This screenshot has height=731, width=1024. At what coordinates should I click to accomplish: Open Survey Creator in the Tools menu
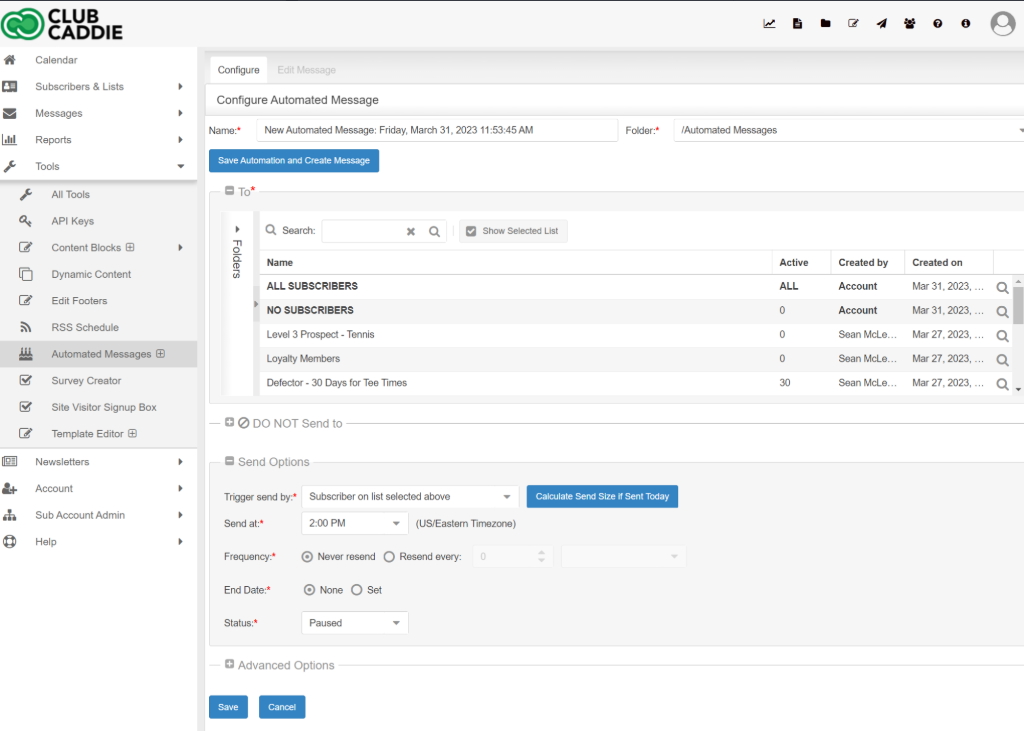coord(86,381)
